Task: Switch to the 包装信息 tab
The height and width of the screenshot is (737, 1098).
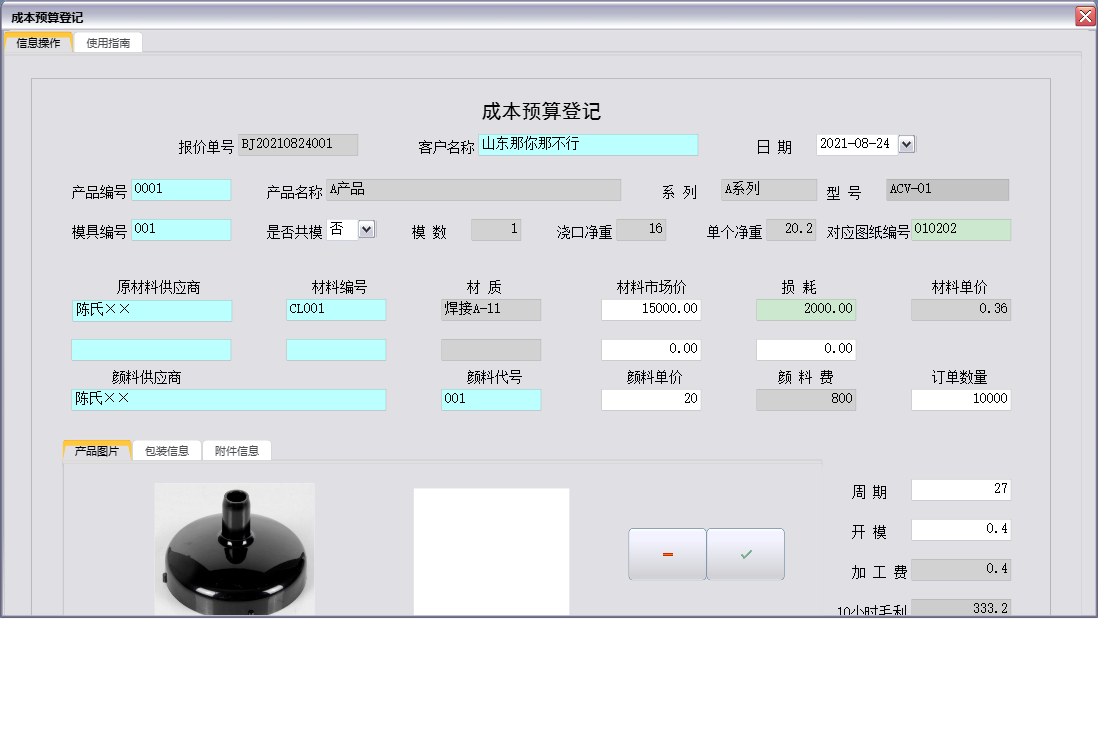Action: 168,449
